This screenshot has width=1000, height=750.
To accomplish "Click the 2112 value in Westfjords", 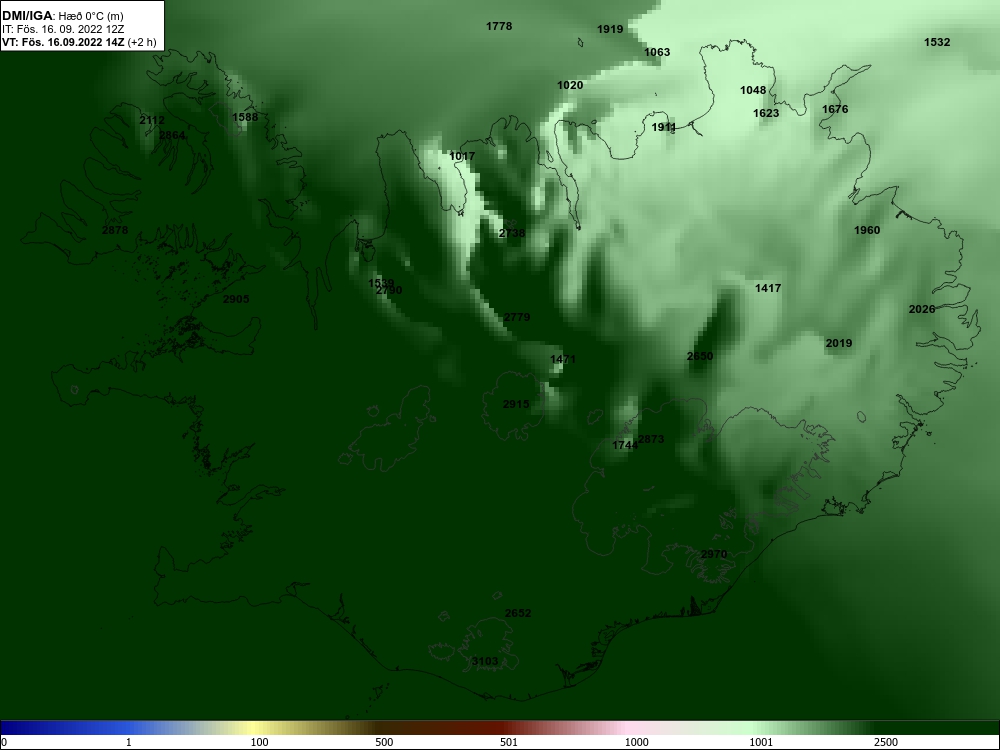I will [152, 120].
